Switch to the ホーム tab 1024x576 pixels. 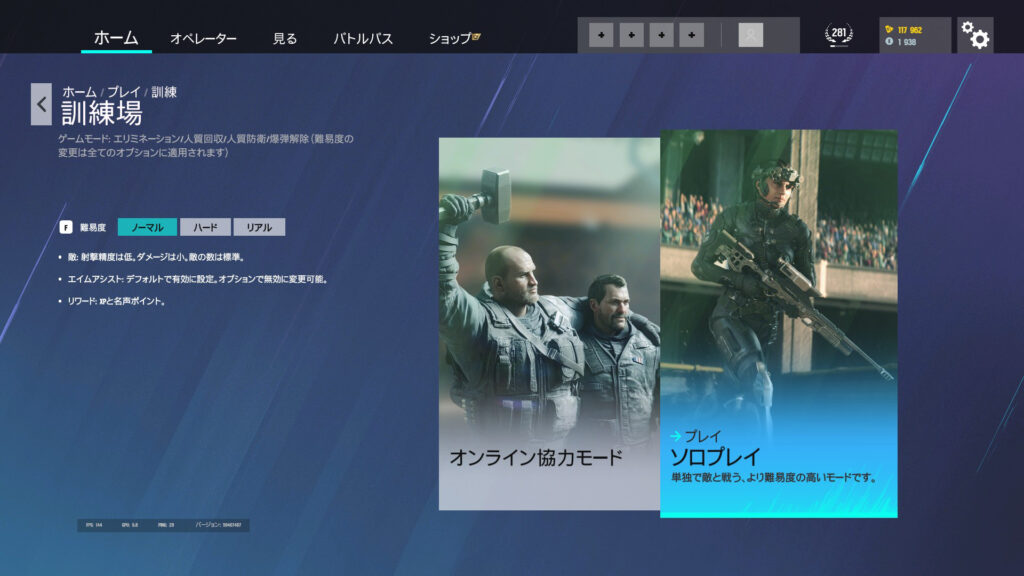pos(116,38)
